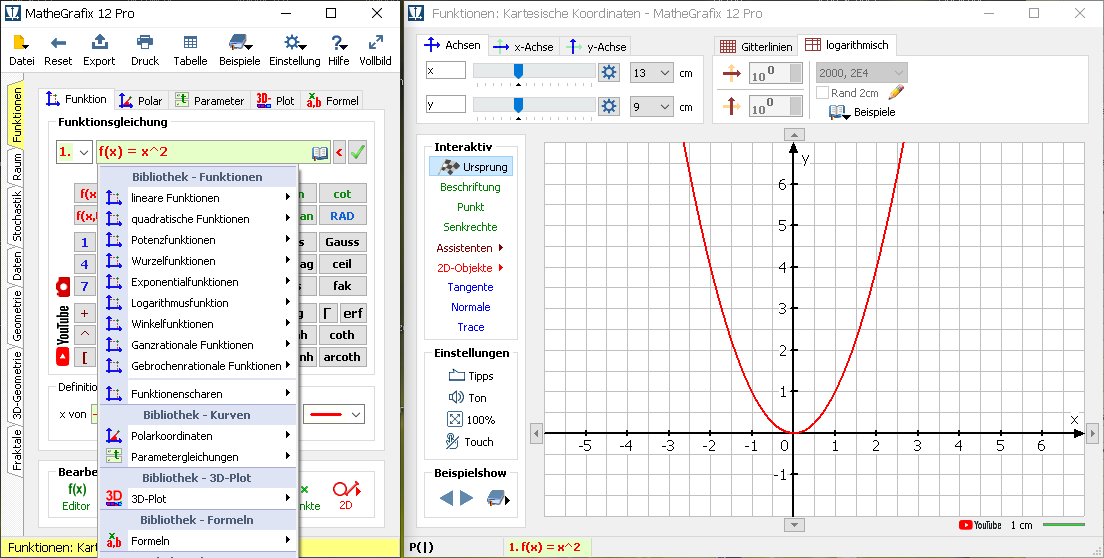
Task: Toggle Ton sound setting
Action: (468, 398)
